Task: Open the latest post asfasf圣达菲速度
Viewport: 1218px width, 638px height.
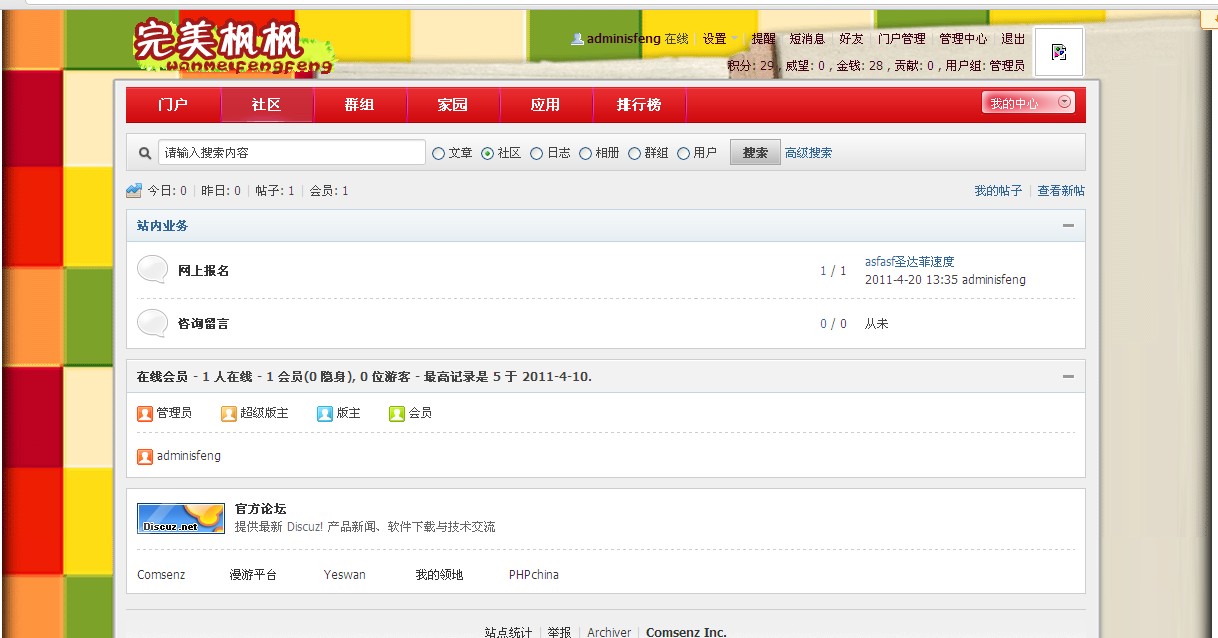Action: pos(909,262)
